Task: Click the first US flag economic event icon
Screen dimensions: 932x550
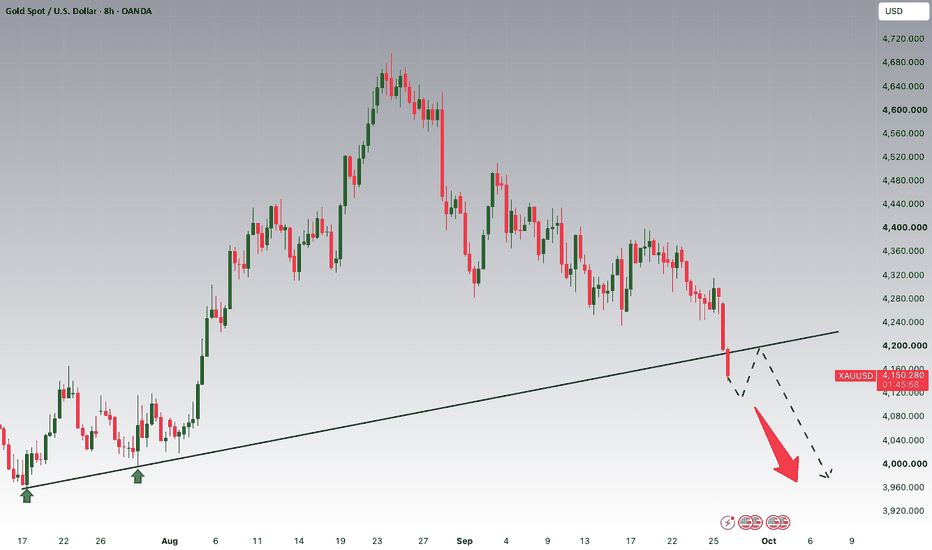Action: click(x=745, y=523)
